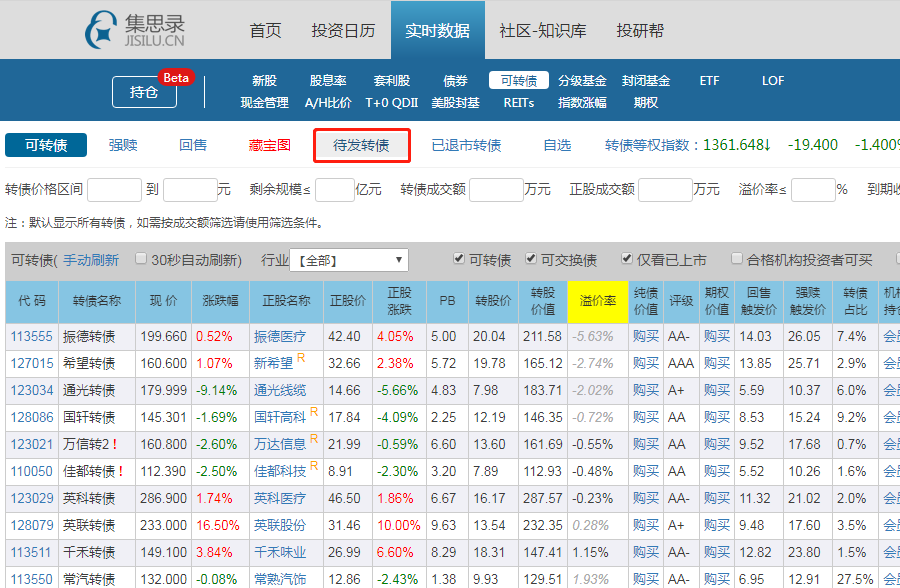The image size is (900, 588).
Task: Open the 投资日历 page
Action: (341, 30)
